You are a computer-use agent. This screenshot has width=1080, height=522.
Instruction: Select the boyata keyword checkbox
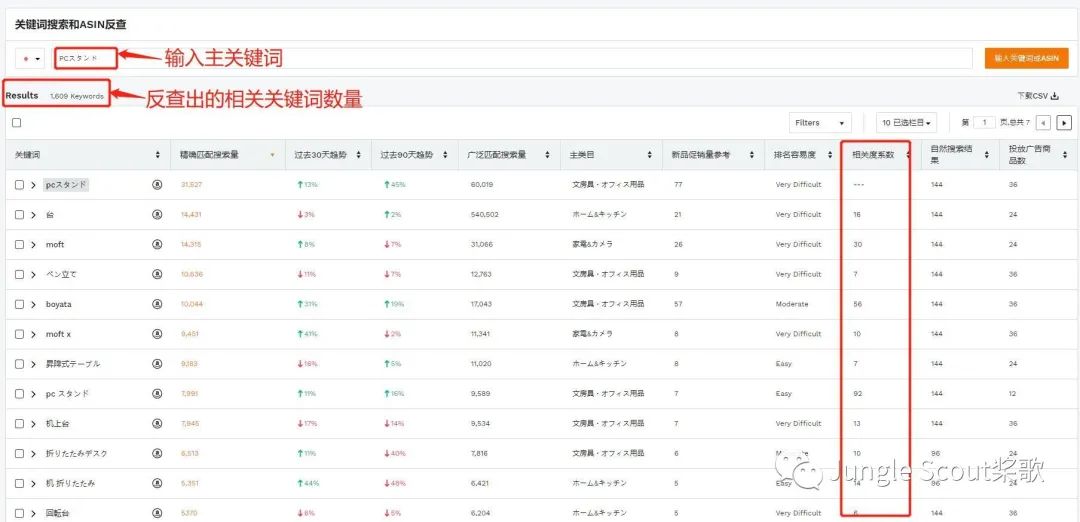pyautogui.click(x=19, y=304)
